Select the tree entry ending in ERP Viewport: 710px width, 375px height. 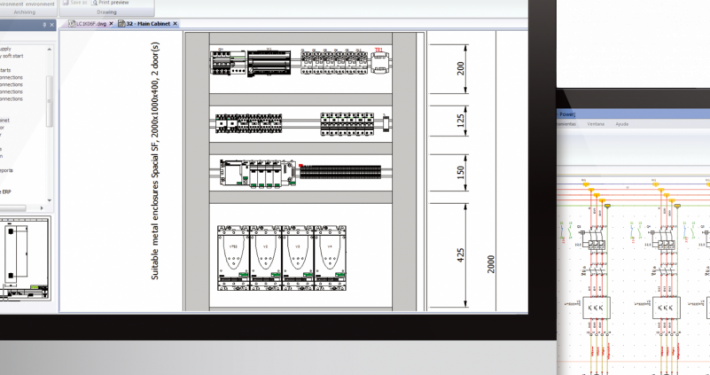[x=5, y=192]
